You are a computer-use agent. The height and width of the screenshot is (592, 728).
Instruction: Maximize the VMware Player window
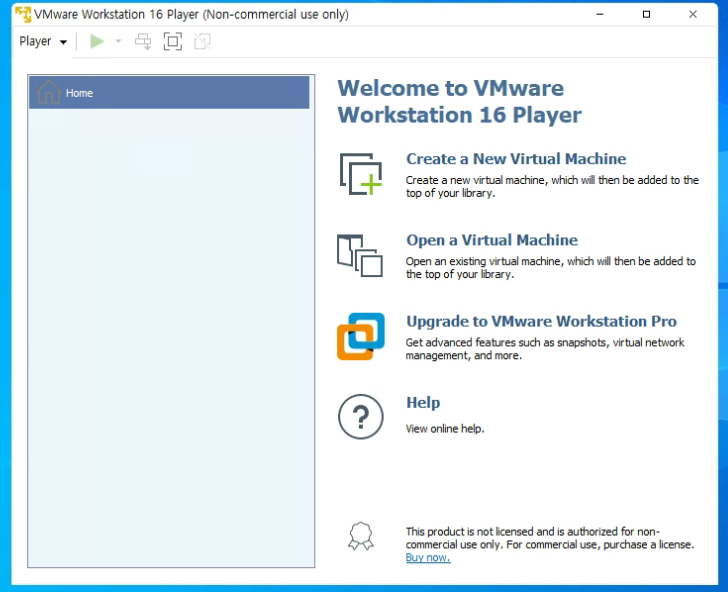click(646, 14)
